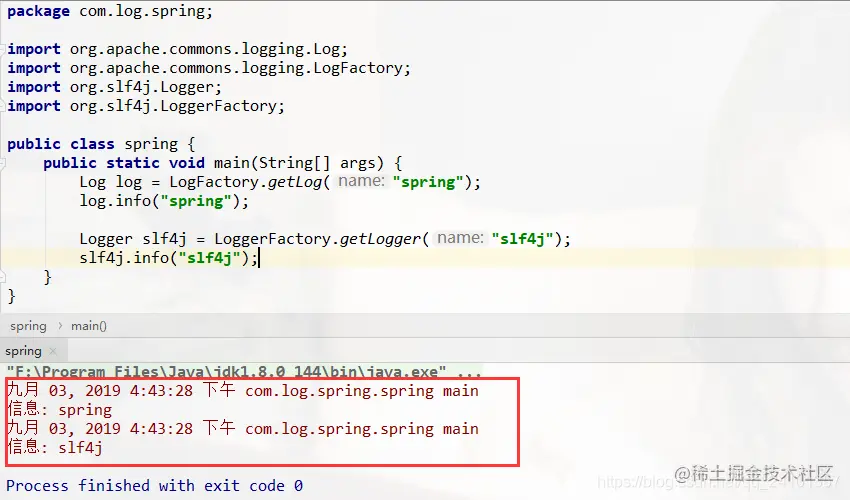Screen dimensions: 850x500
Task: Click the '信息: spring' console output line
Action: pyautogui.click(x=60, y=409)
